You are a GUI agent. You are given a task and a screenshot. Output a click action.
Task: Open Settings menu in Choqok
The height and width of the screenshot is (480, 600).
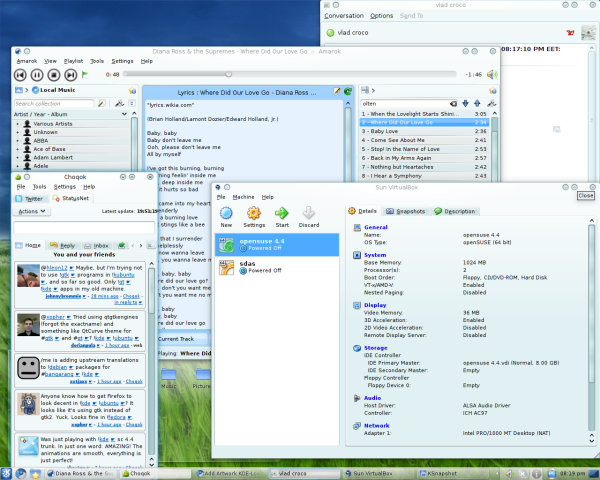(x=65, y=187)
